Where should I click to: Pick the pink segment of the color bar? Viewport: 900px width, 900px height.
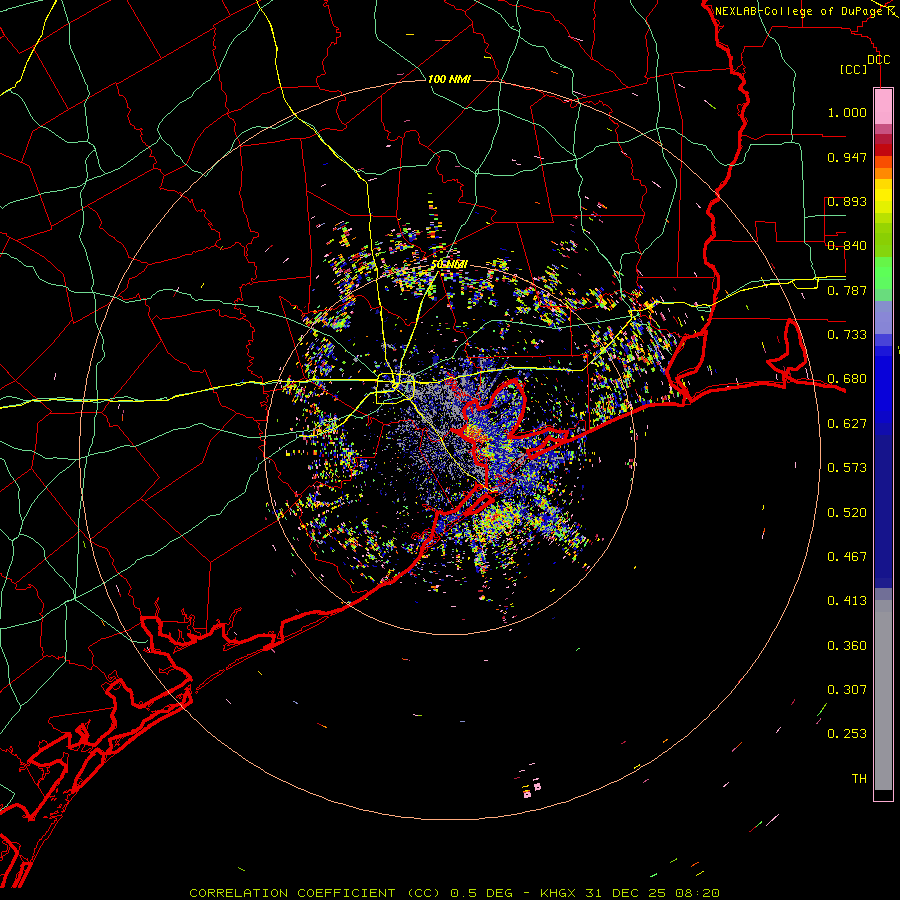point(883,107)
